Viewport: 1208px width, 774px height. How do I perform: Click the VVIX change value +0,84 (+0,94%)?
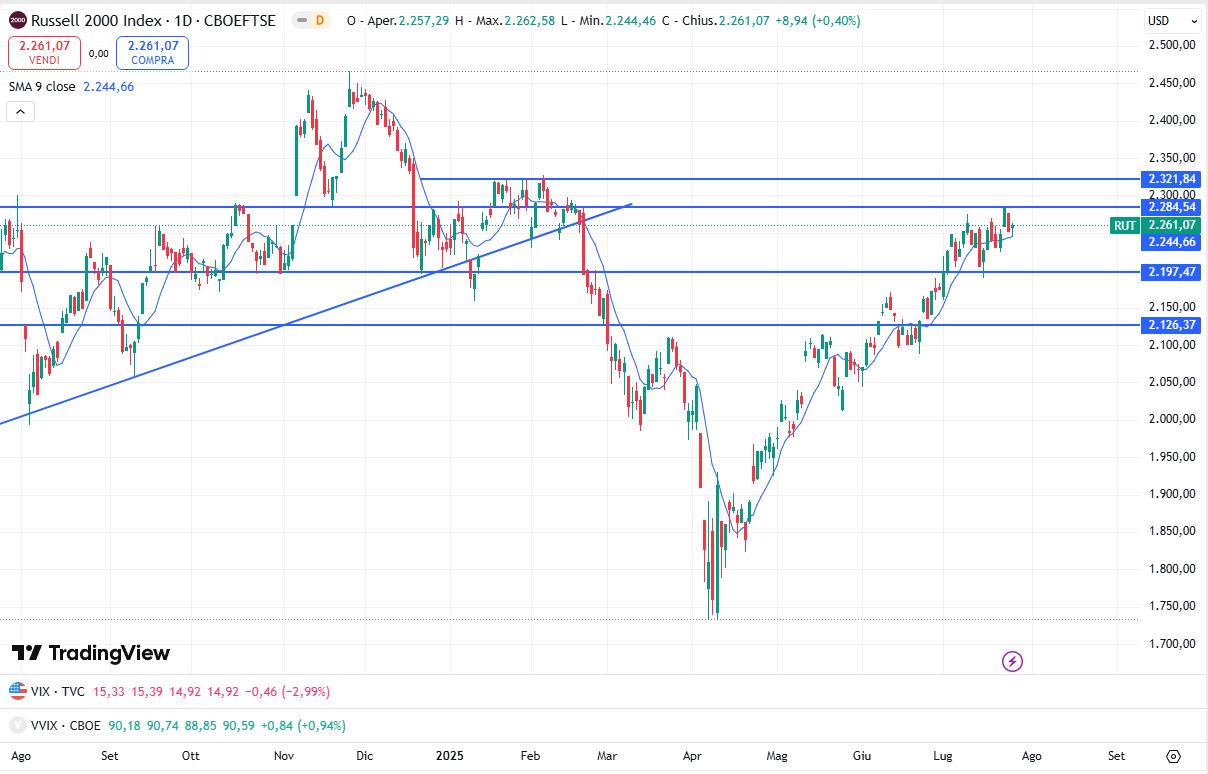(301, 725)
